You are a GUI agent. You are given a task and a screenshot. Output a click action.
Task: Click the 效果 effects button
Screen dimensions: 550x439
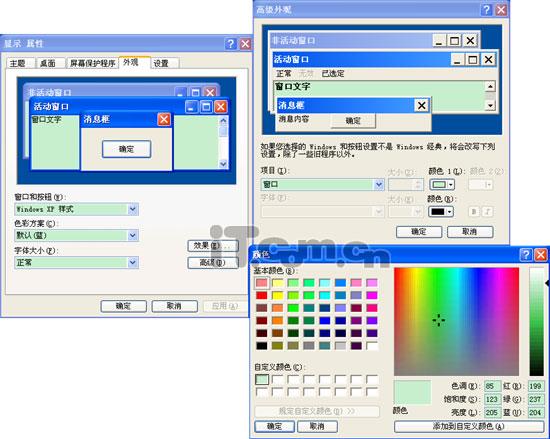[x=213, y=246]
